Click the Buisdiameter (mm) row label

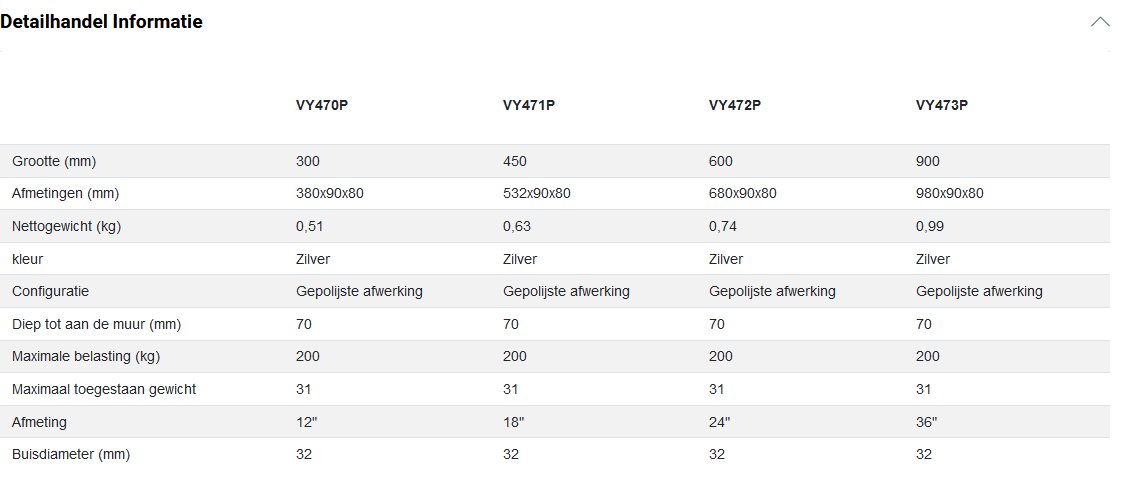click(71, 454)
